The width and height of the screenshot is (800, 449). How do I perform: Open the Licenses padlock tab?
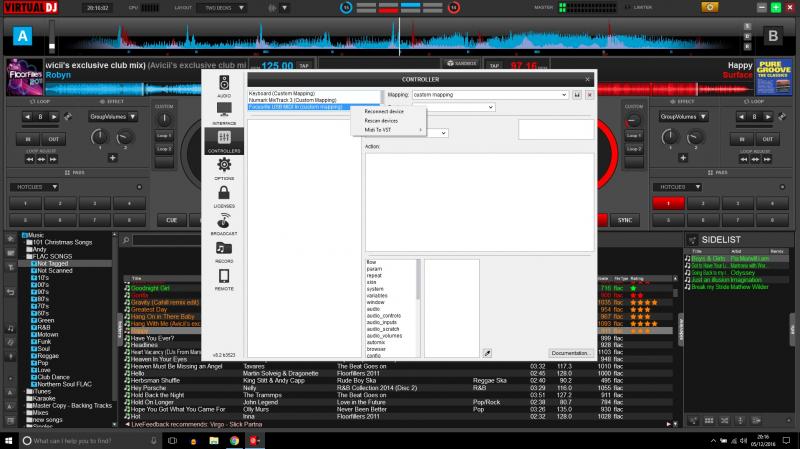pyautogui.click(x=224, y=196)
